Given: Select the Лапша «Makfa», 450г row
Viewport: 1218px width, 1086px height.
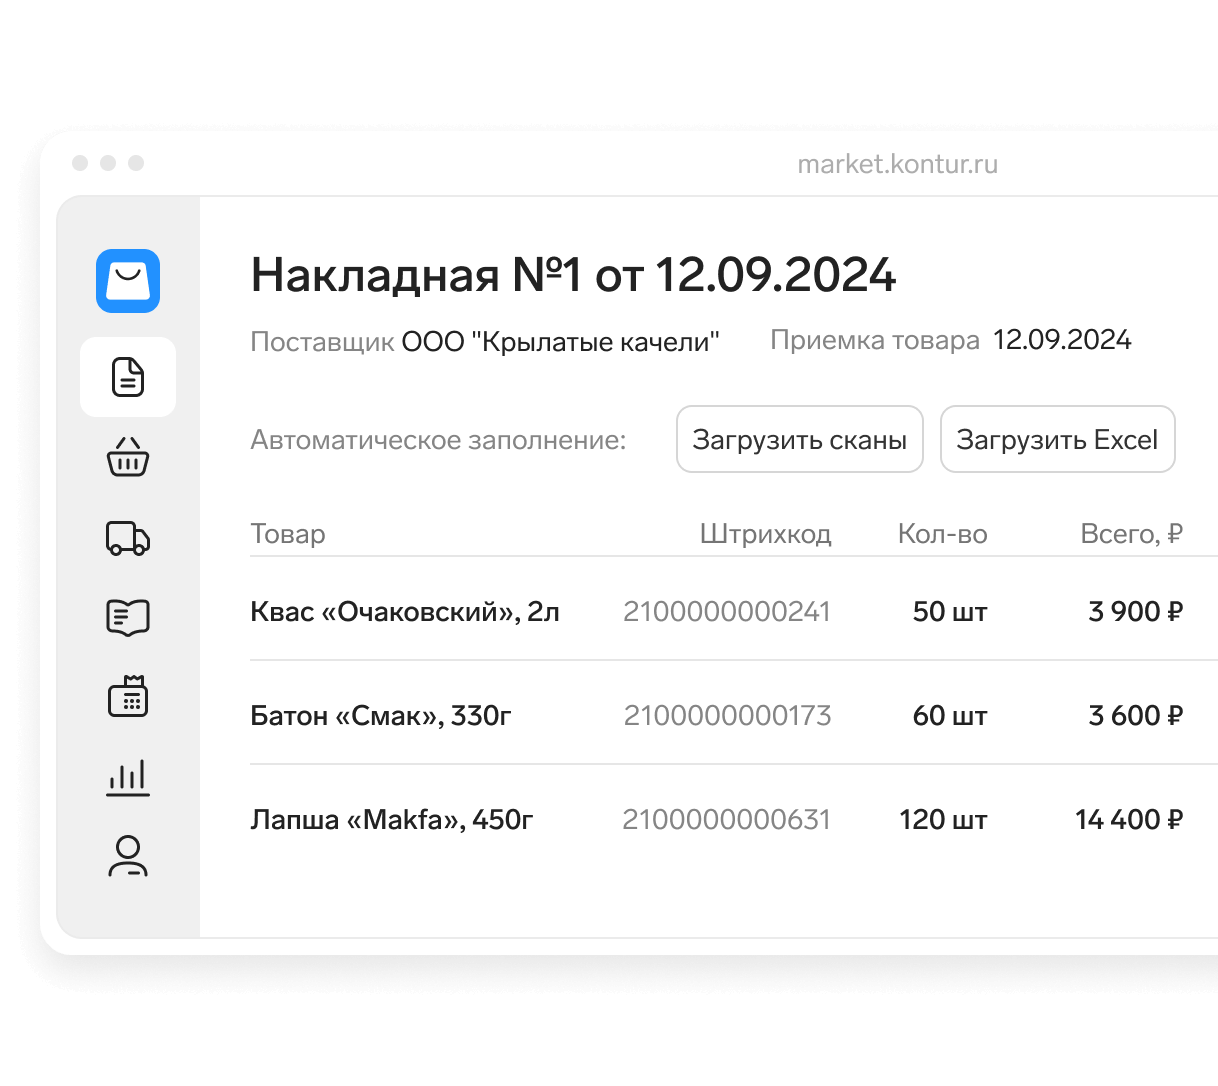Looking at the screenshot, I should [x=734, y=819].
